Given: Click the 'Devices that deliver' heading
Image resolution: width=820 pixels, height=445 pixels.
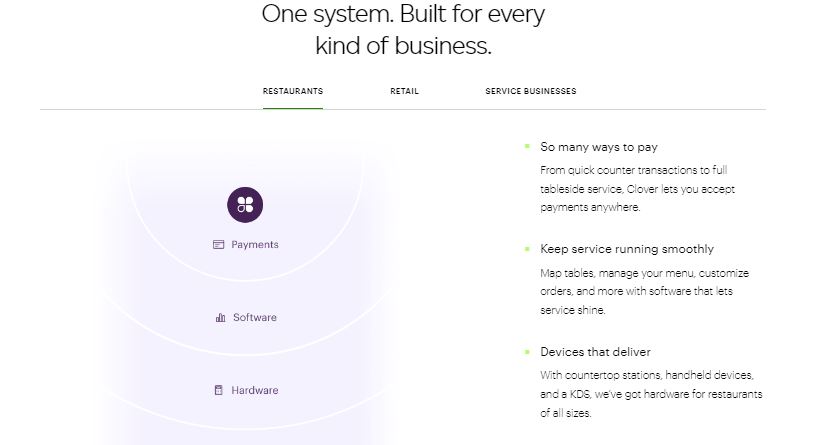Looking at the screenshot, I should [596, 352].
